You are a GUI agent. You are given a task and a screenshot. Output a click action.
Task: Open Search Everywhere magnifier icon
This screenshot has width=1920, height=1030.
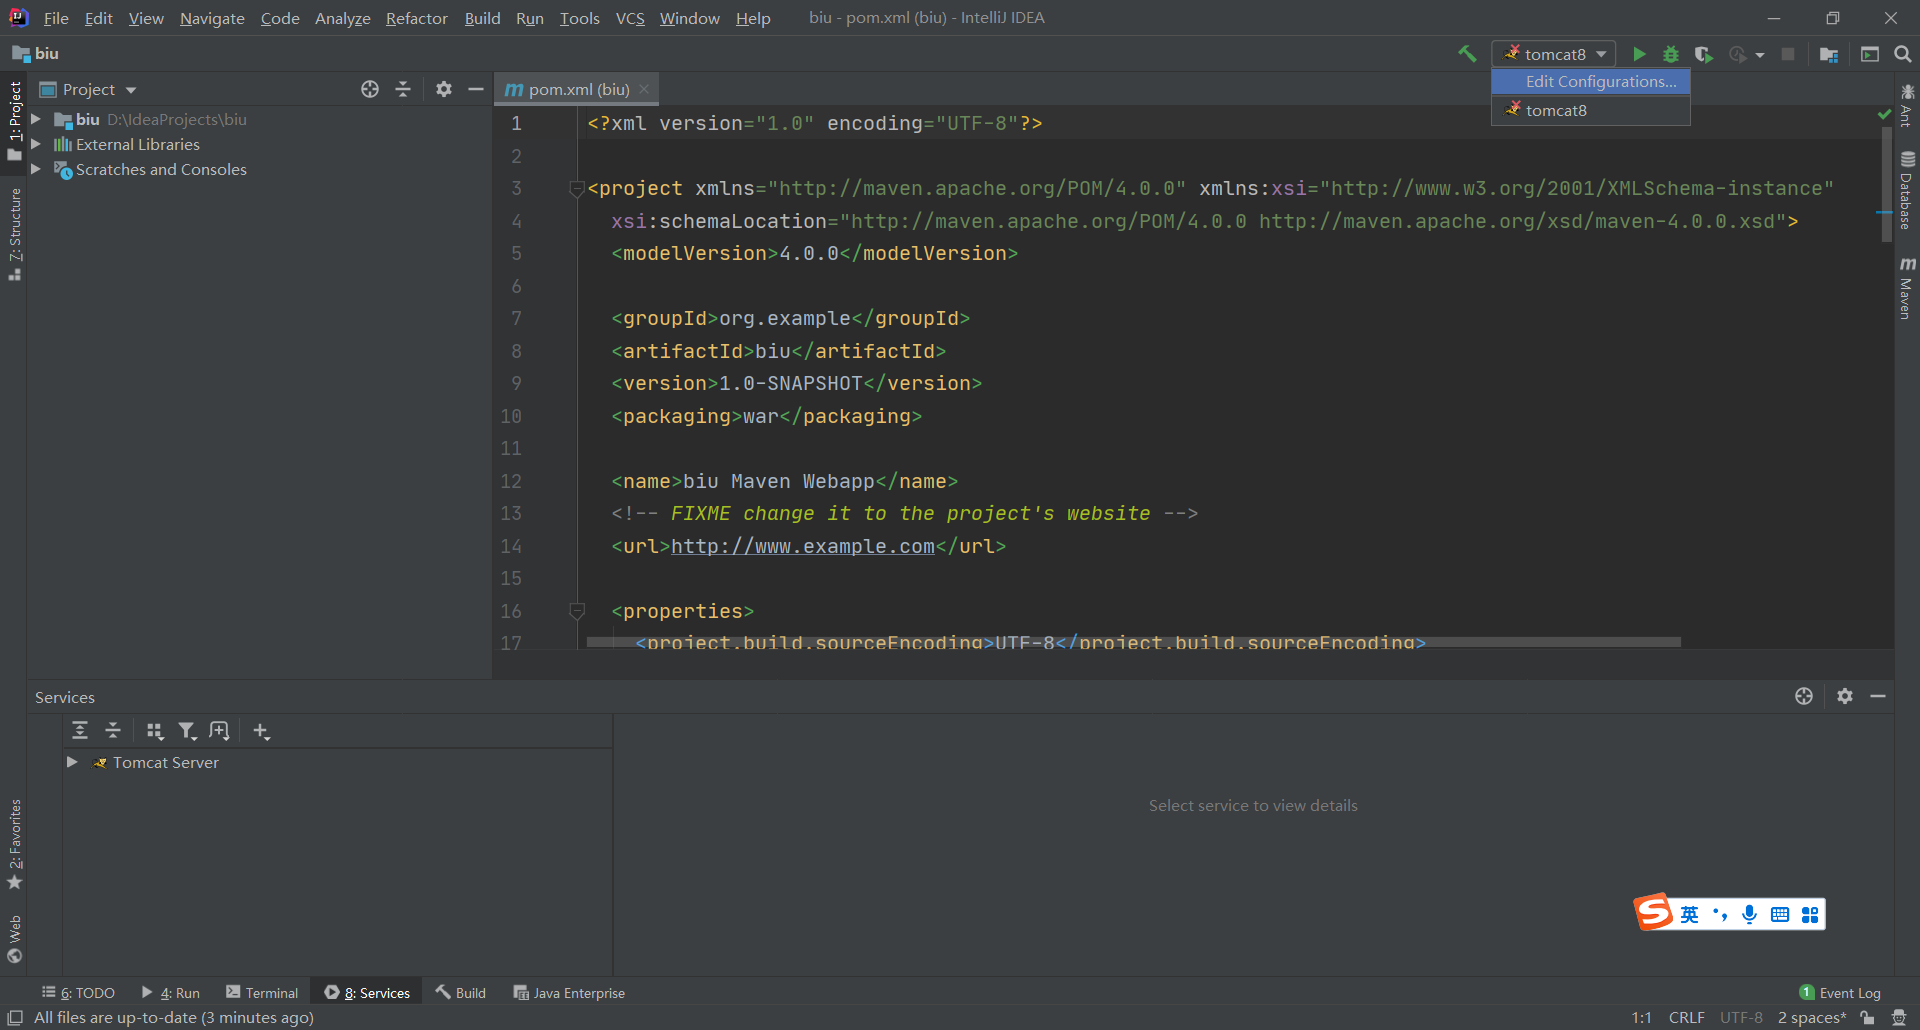coord(1902,54)
